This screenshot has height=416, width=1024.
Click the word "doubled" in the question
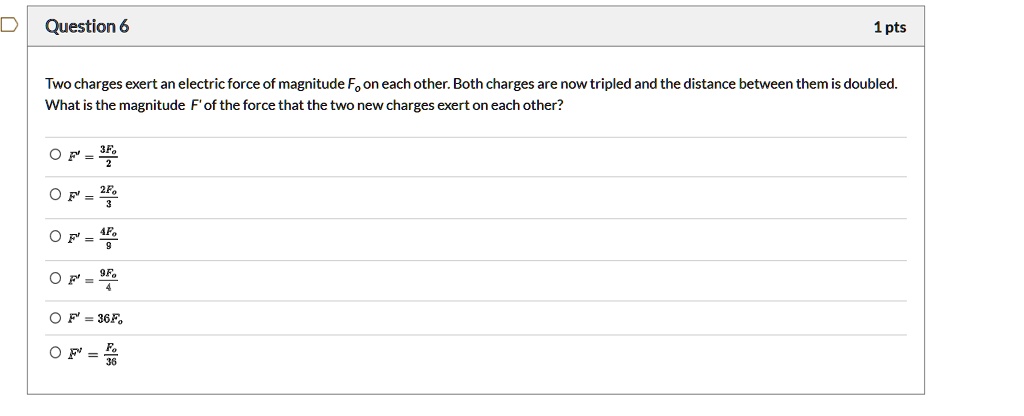coord(870,84)
